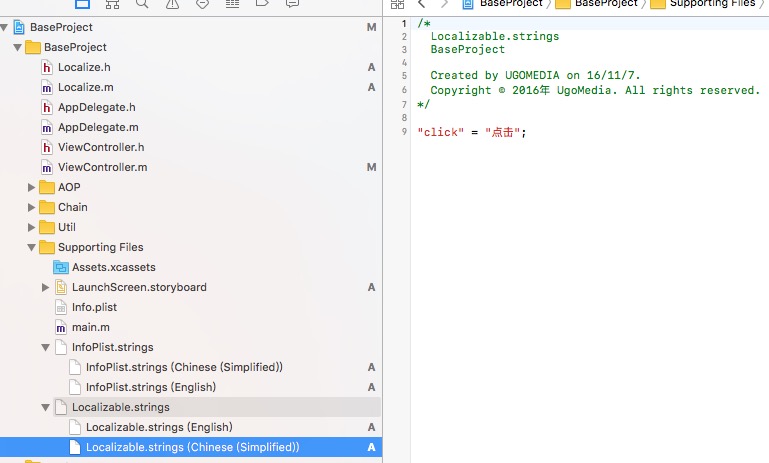Screen dimensions: 769x463
Task: Click the ViewController.m source file icon
Action: (x=47, y=167)
